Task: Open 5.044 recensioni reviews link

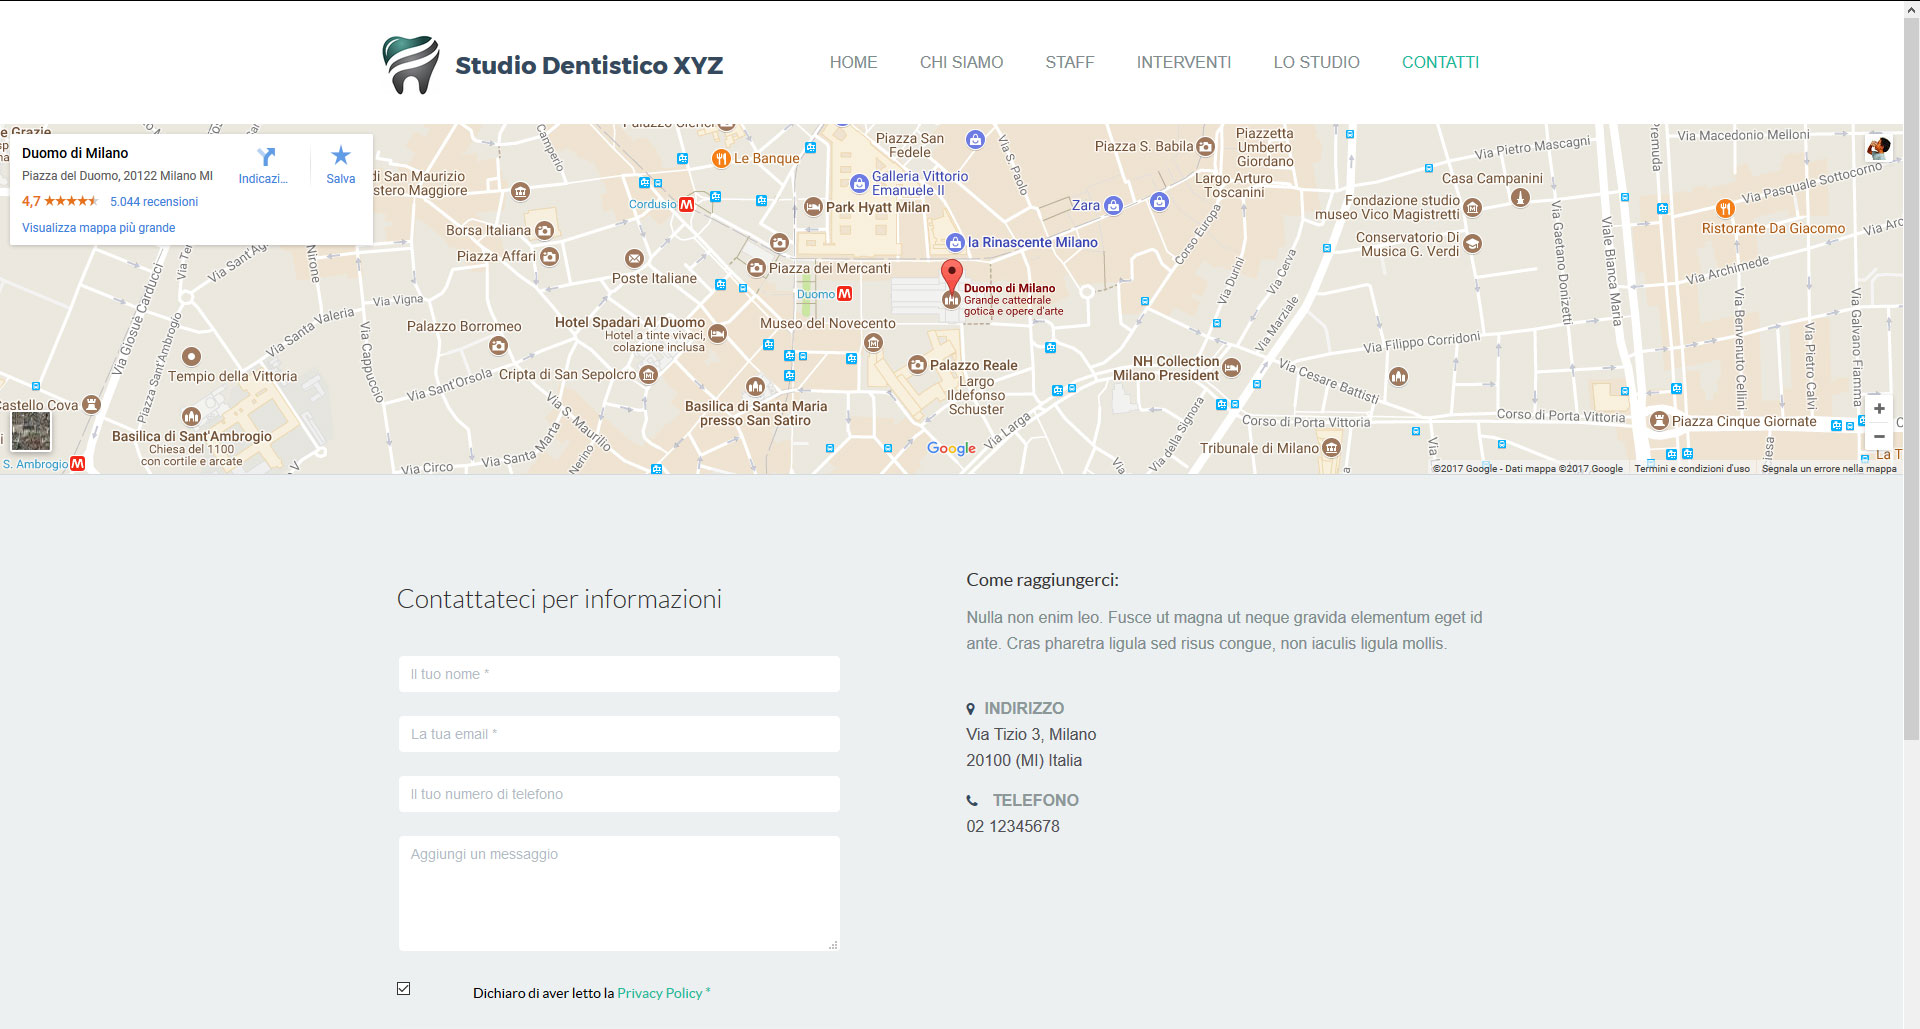Action: [154, 202]
